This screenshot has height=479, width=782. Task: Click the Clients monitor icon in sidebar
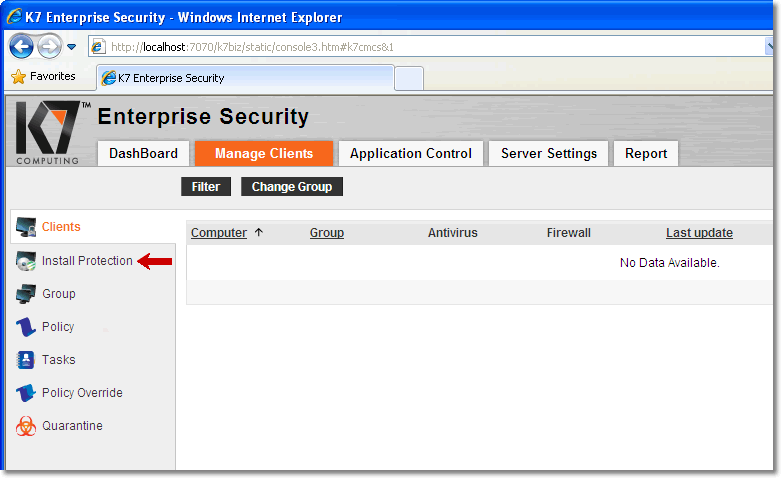25,227
